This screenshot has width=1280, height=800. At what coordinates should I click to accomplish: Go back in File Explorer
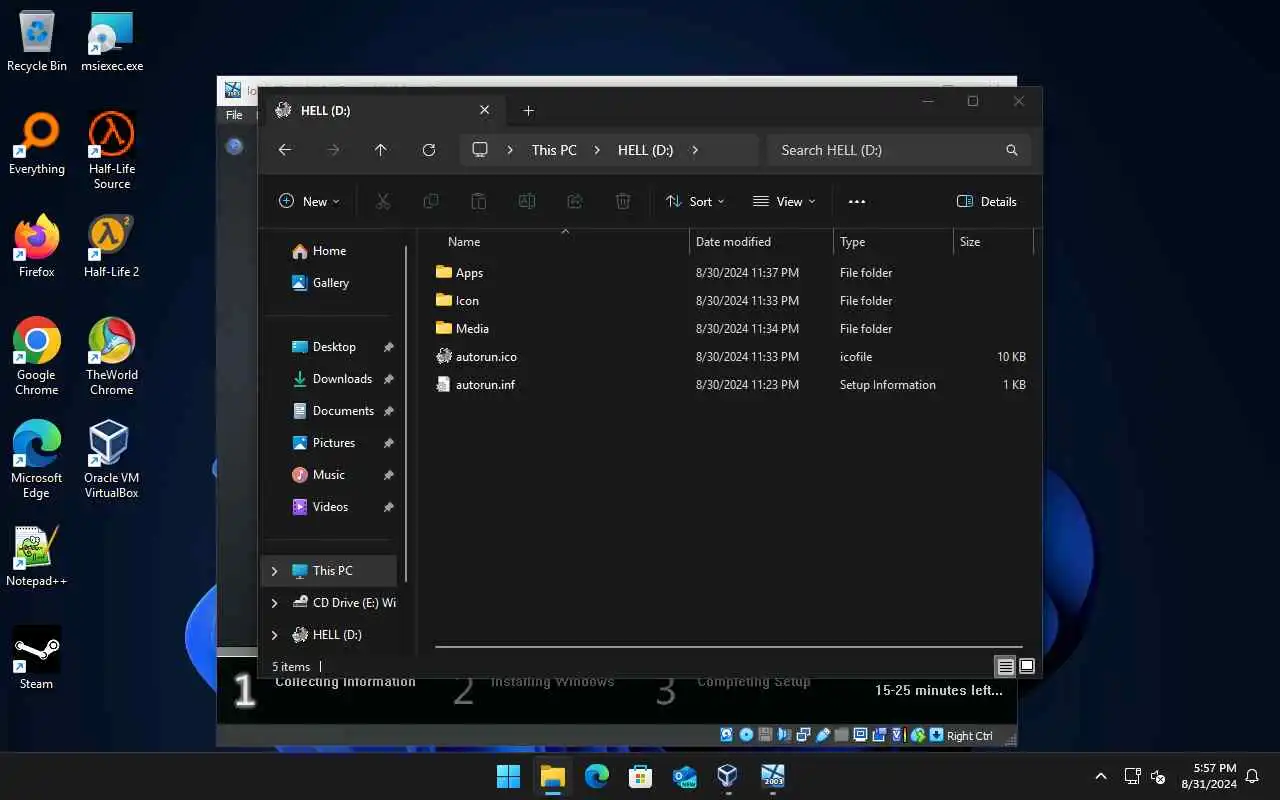(x=285, y=150)
